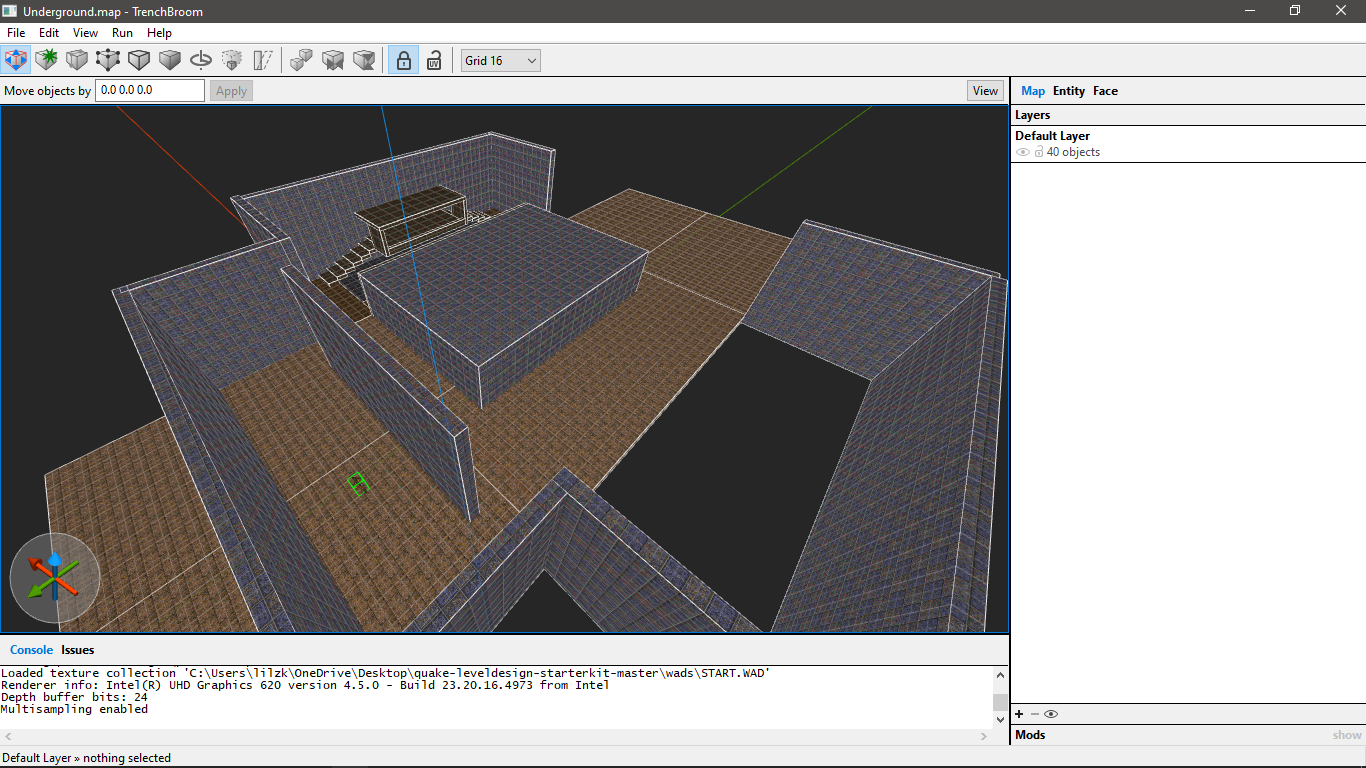Click the status bar selection text
Screen dimensions: 1366x768
click(86, 758)
